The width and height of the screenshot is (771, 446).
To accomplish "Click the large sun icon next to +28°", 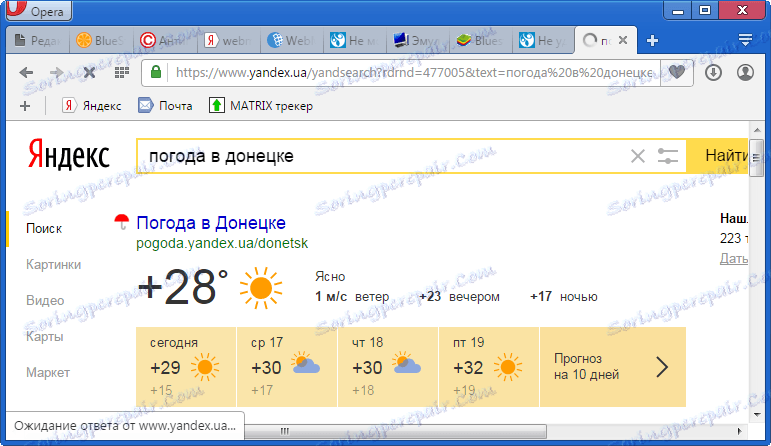I will 261,288.
